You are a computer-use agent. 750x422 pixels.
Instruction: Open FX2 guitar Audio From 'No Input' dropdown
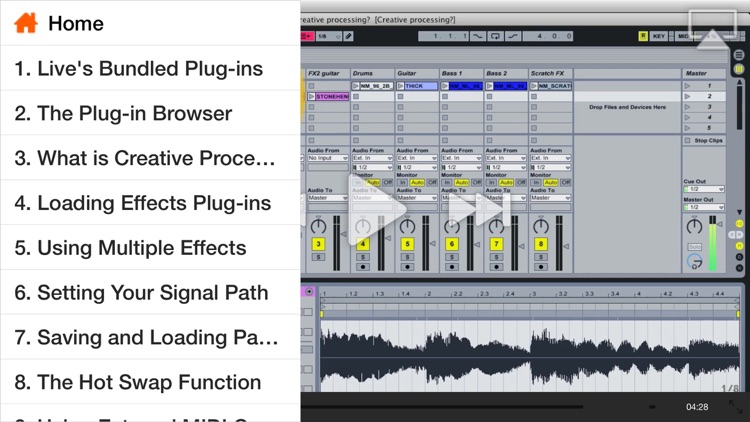(x=328, y=158)
